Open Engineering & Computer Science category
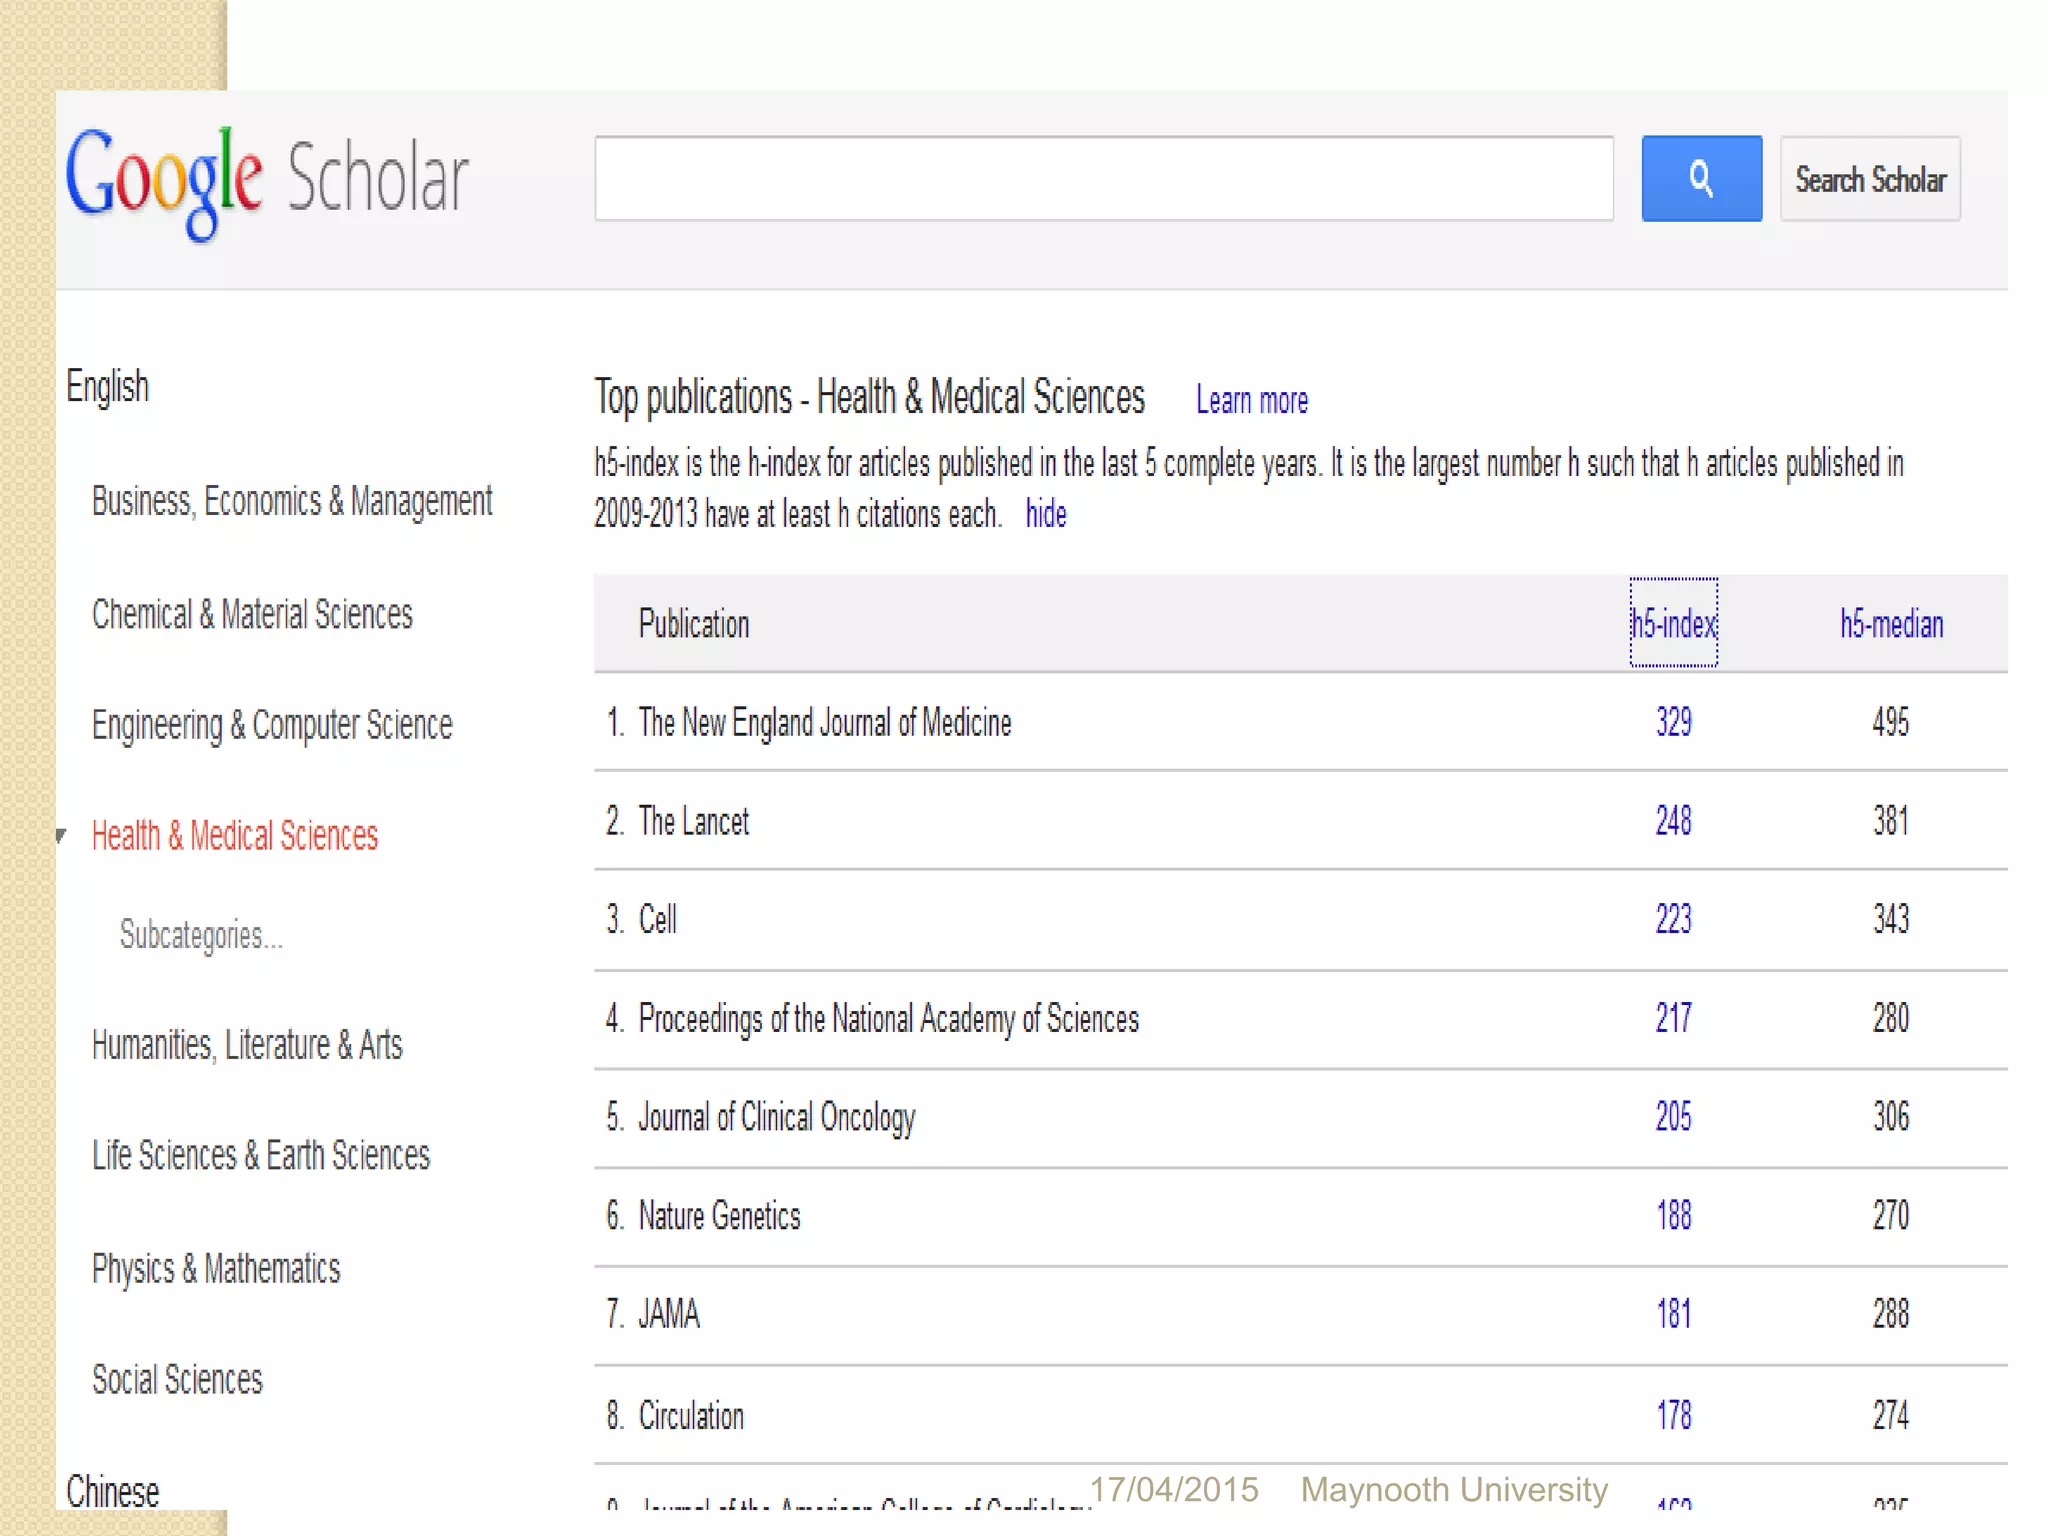 272,725
